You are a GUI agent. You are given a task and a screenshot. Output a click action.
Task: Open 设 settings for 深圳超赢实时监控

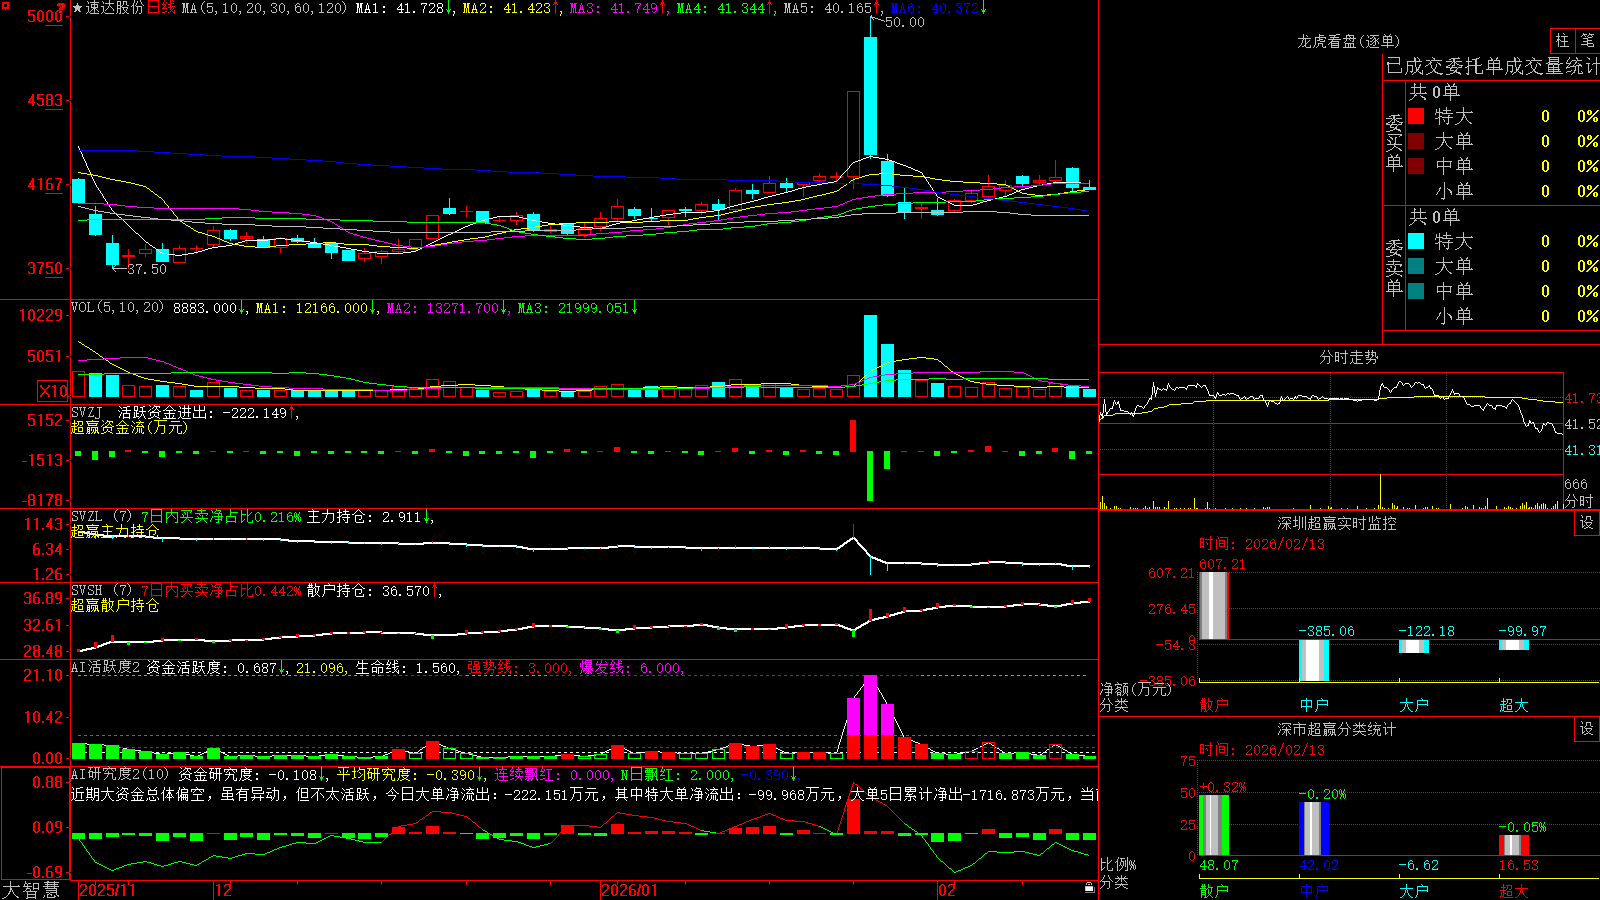(1587, 523)
